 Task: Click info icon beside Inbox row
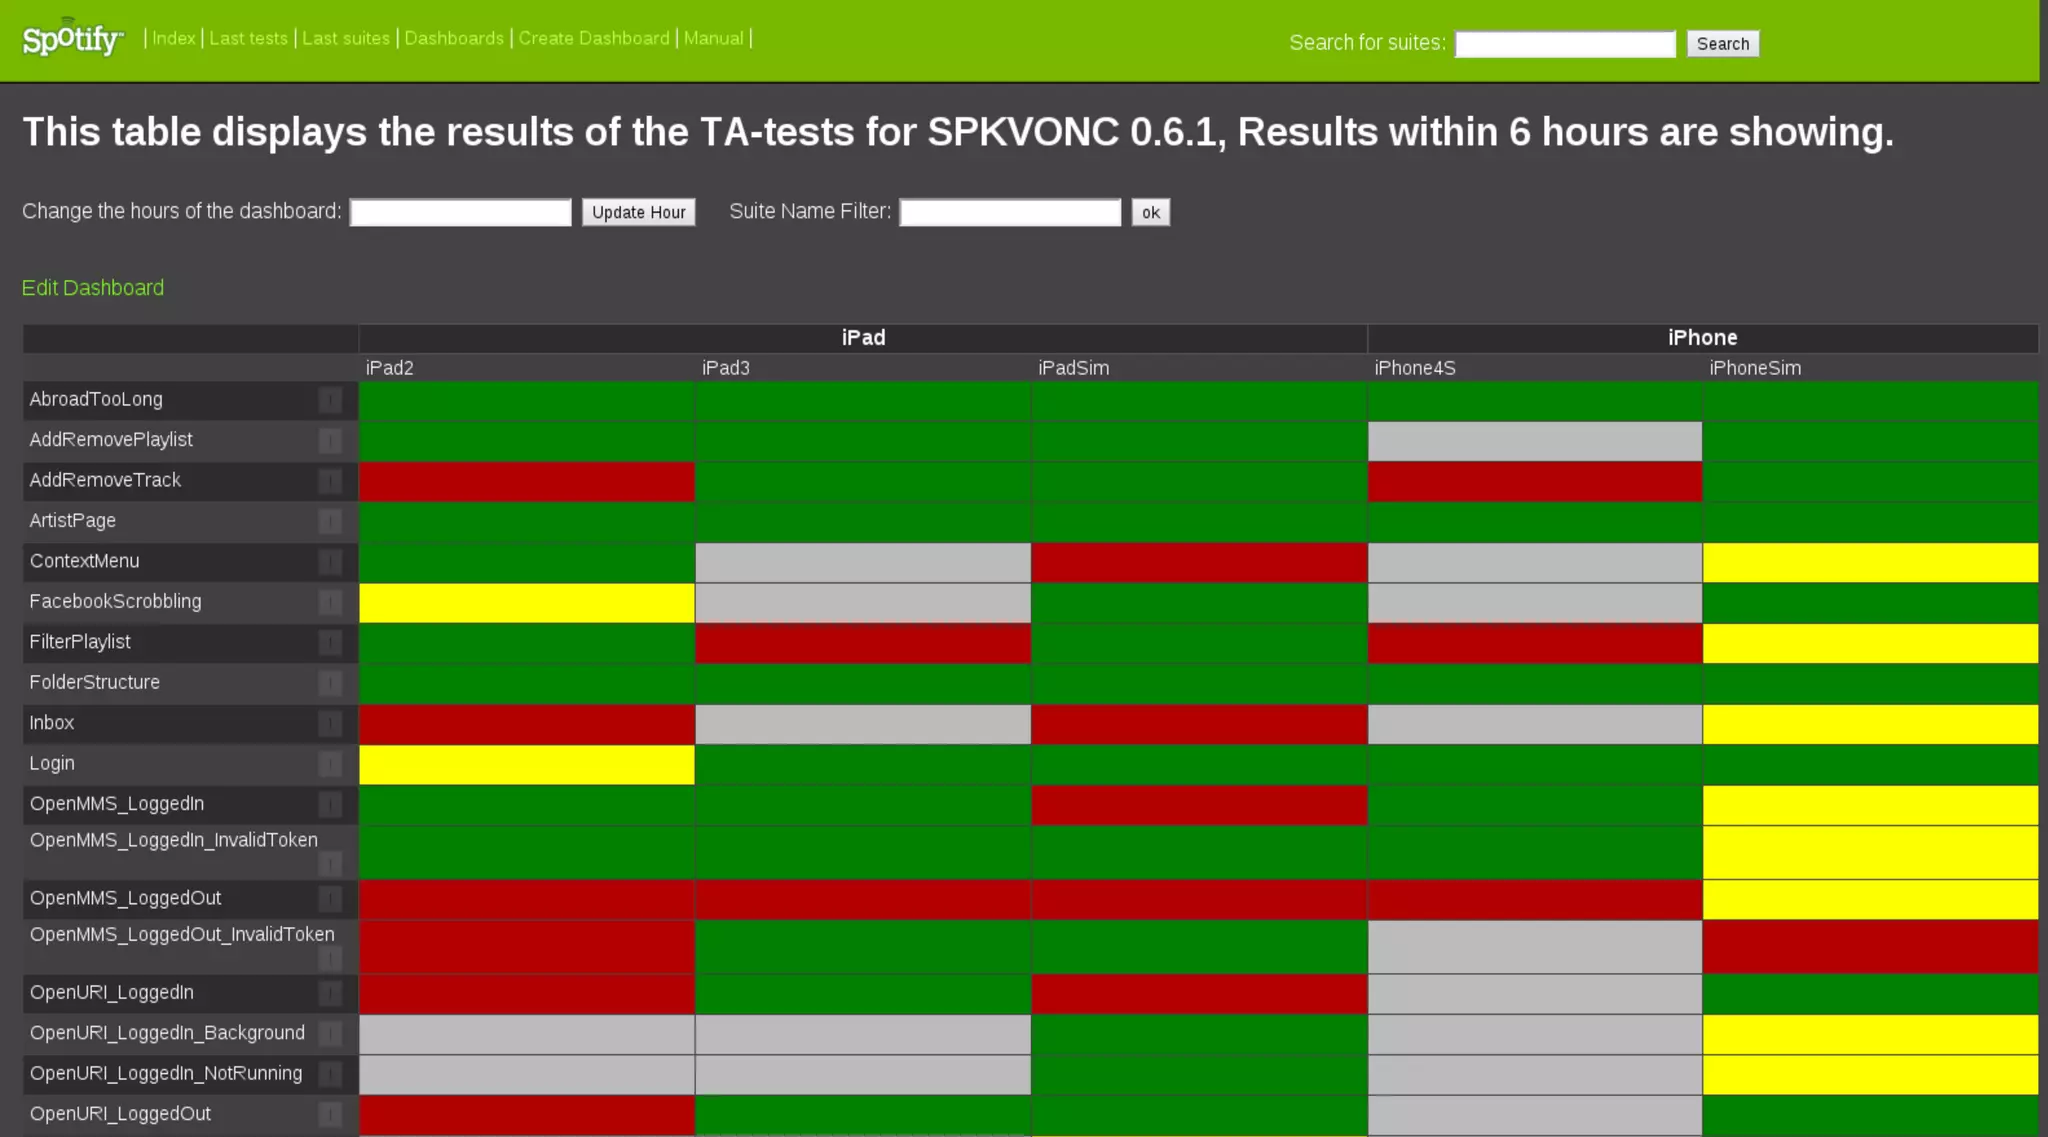point(330,724)
